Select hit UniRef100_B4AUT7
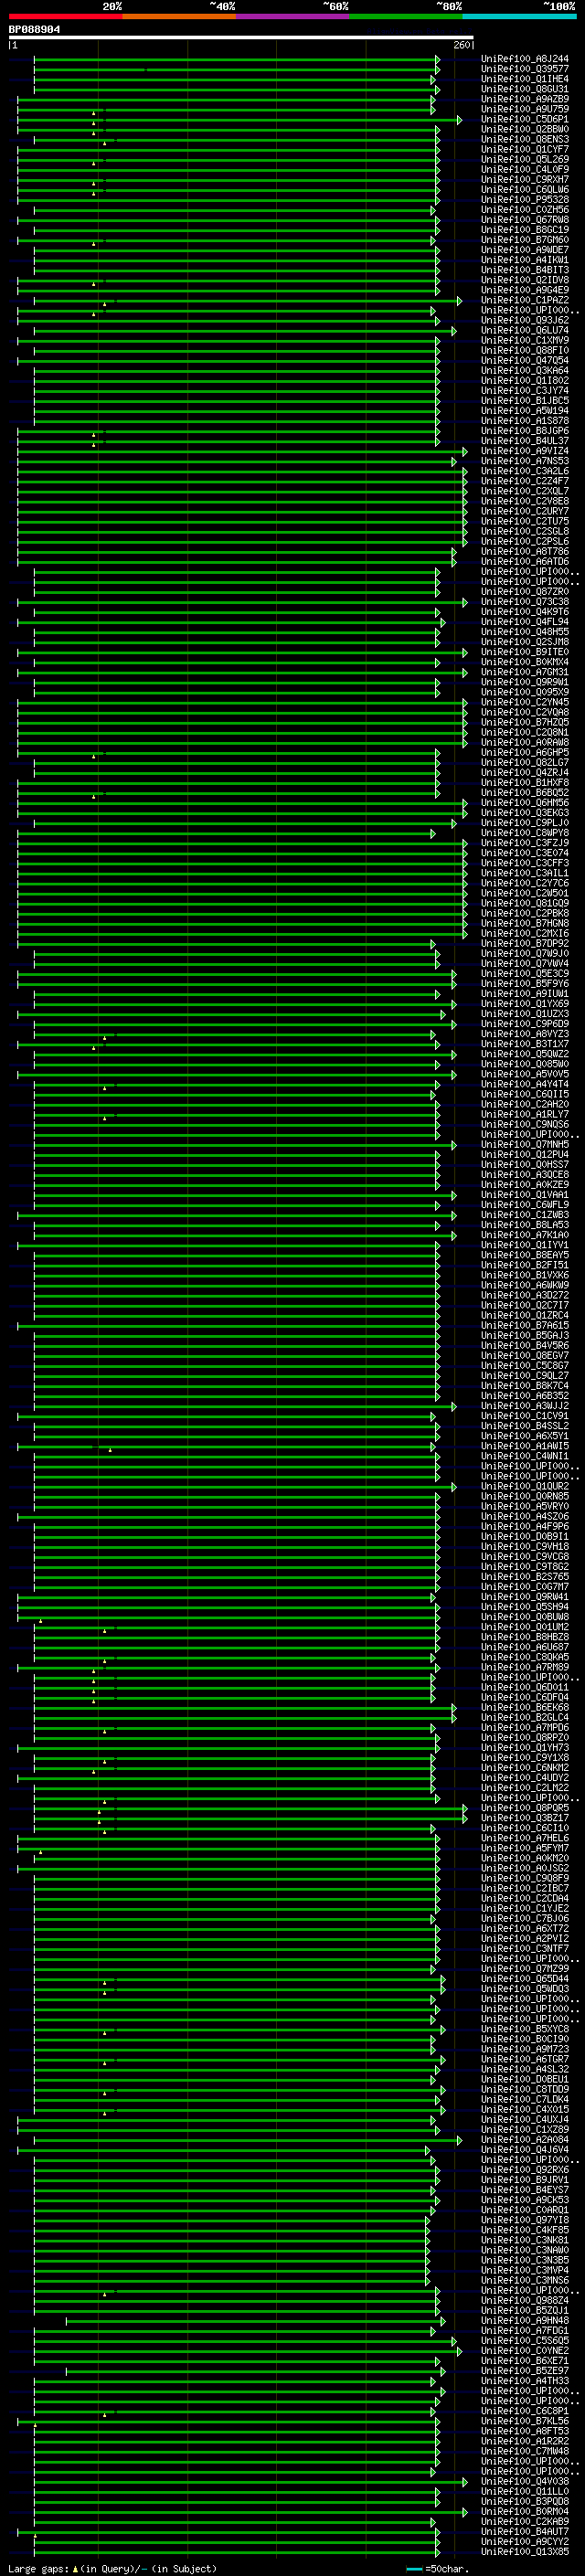This screenshot has height=2576, width=585. coord(525,2531)
